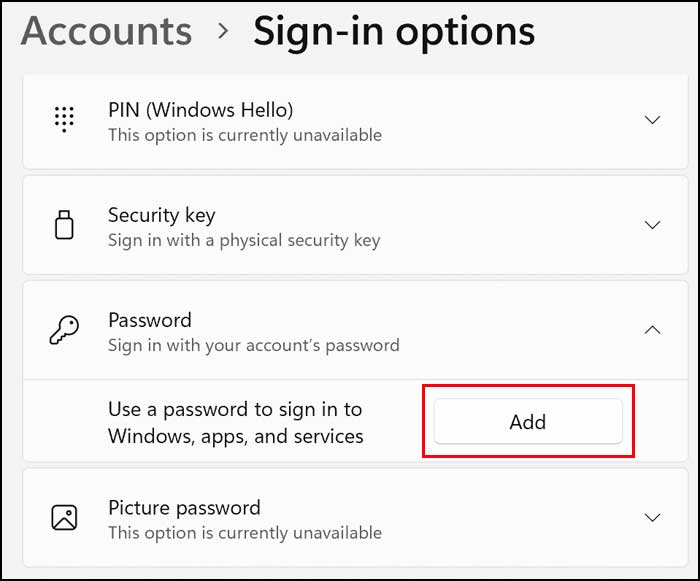The width and height of the screenshot is (700, 581).
Task: Expand the PIN (Windows Hello) chevron
Action: (652, 120)
